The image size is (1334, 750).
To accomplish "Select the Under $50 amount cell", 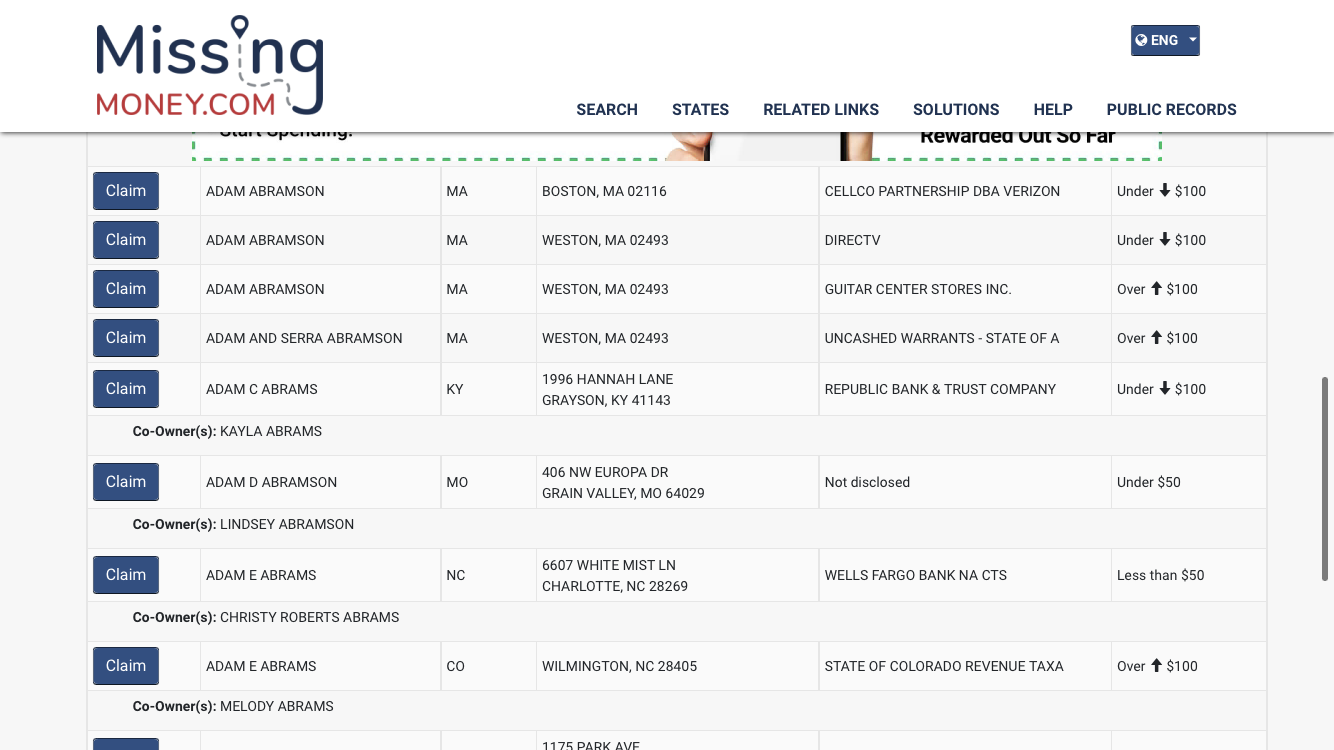I will (x=1189, y=482).
